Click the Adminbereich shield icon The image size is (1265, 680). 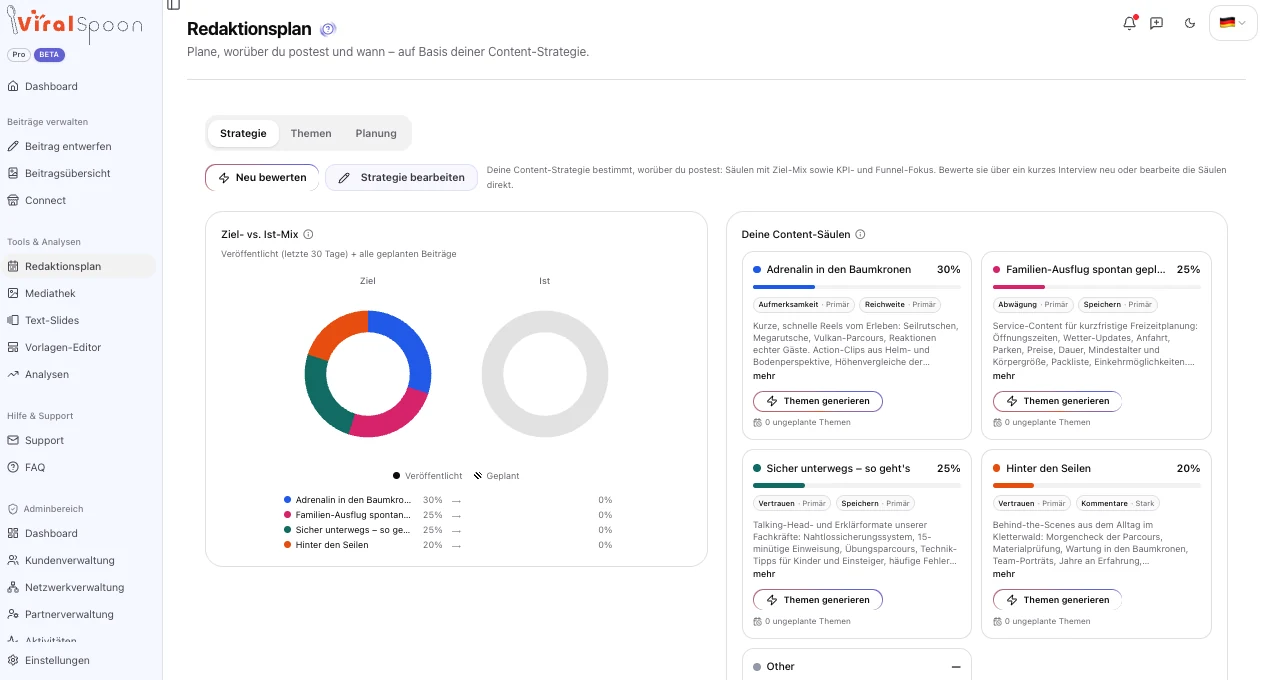coord(13,508)
